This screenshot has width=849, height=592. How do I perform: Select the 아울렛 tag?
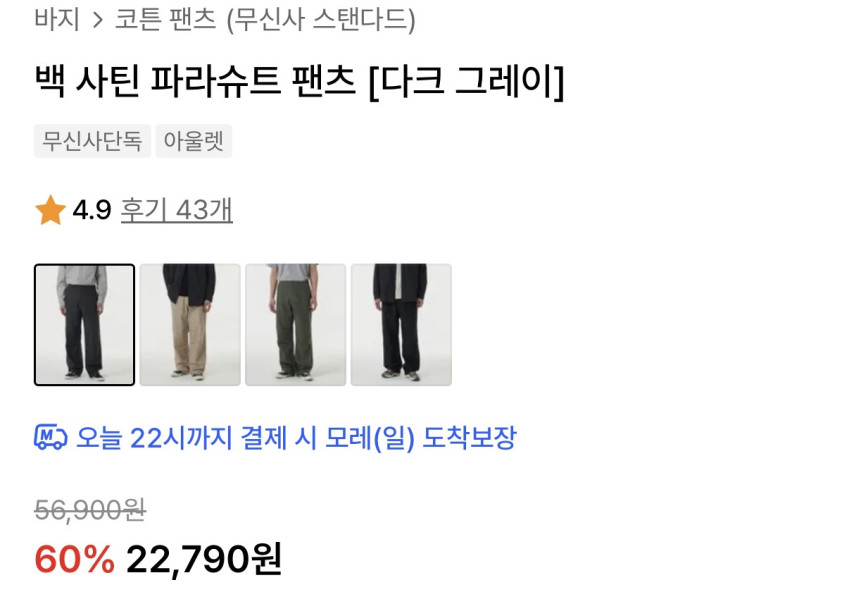pos(193,141)
